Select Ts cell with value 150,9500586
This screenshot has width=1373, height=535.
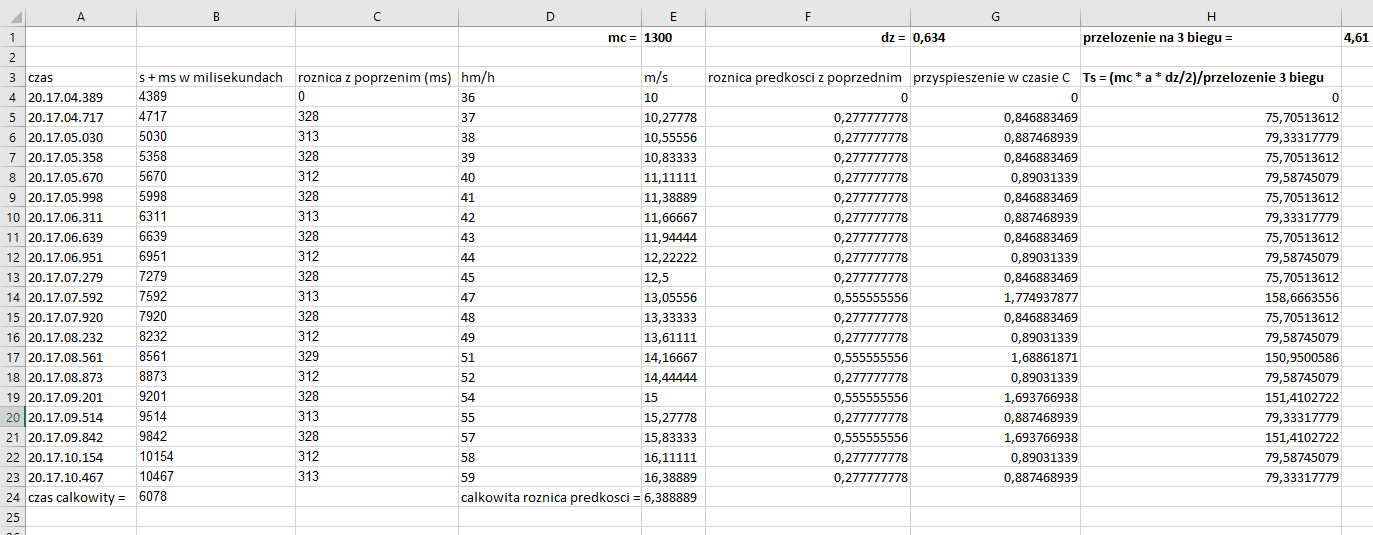click(1211, 357)
